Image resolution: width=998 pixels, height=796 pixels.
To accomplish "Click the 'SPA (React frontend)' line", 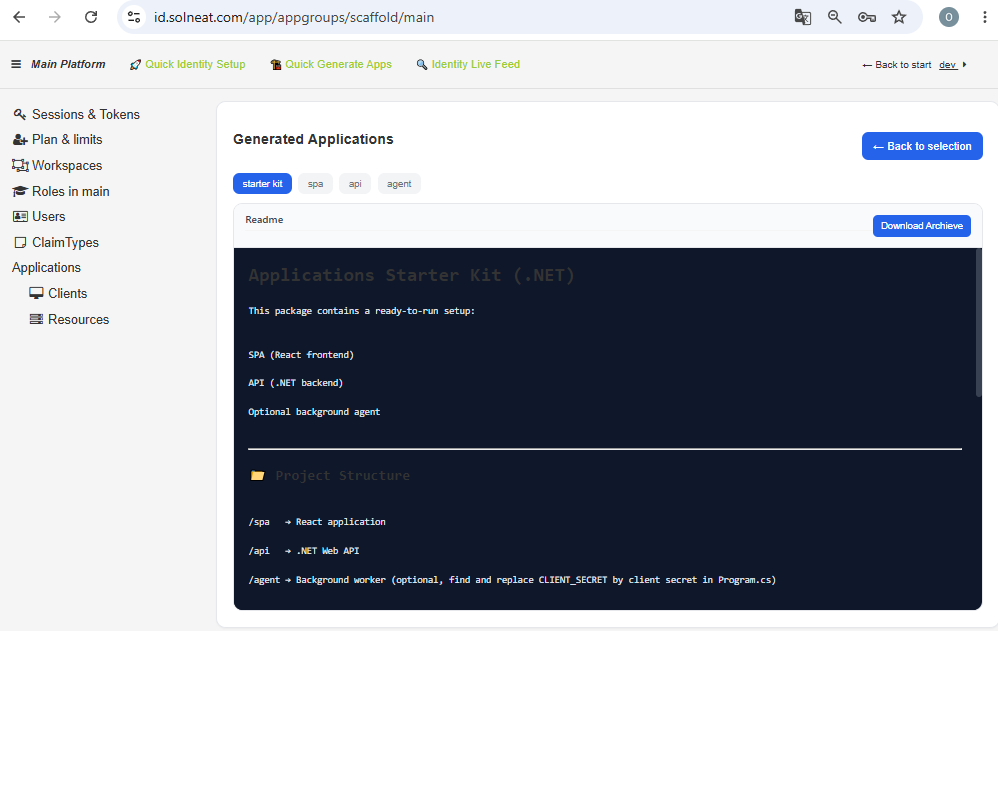I will 301,355.
